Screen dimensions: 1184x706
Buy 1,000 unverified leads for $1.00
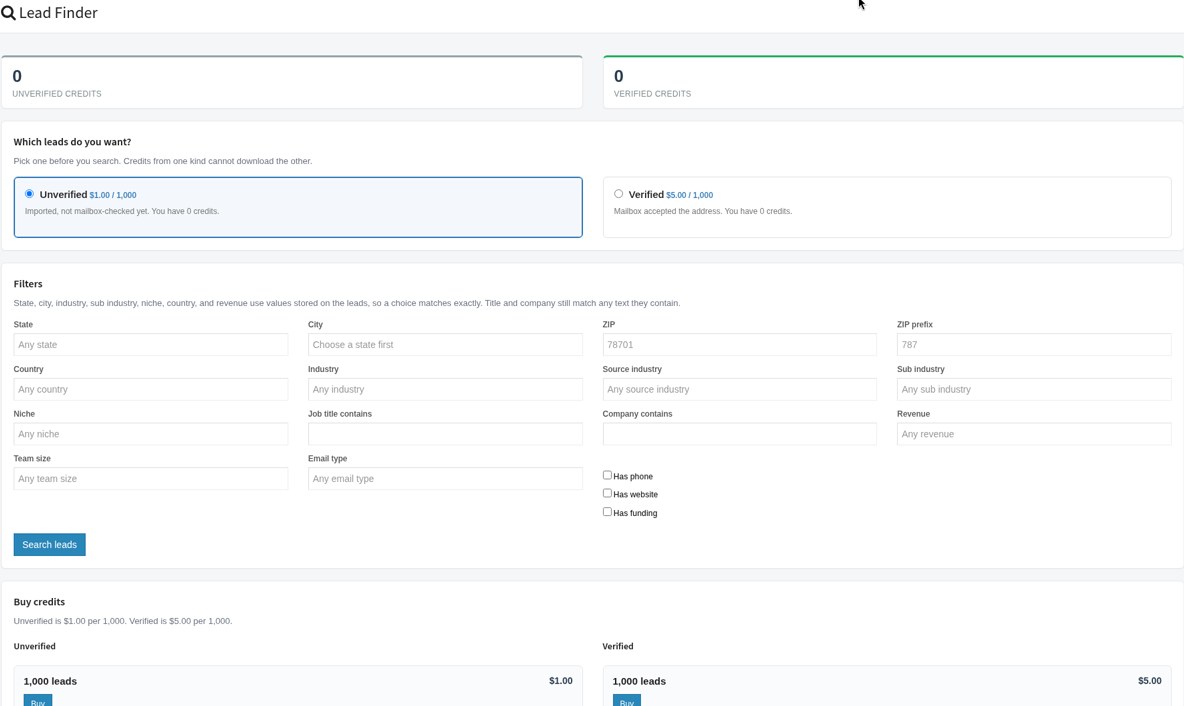pyautogui.click(x=38, y=701)
